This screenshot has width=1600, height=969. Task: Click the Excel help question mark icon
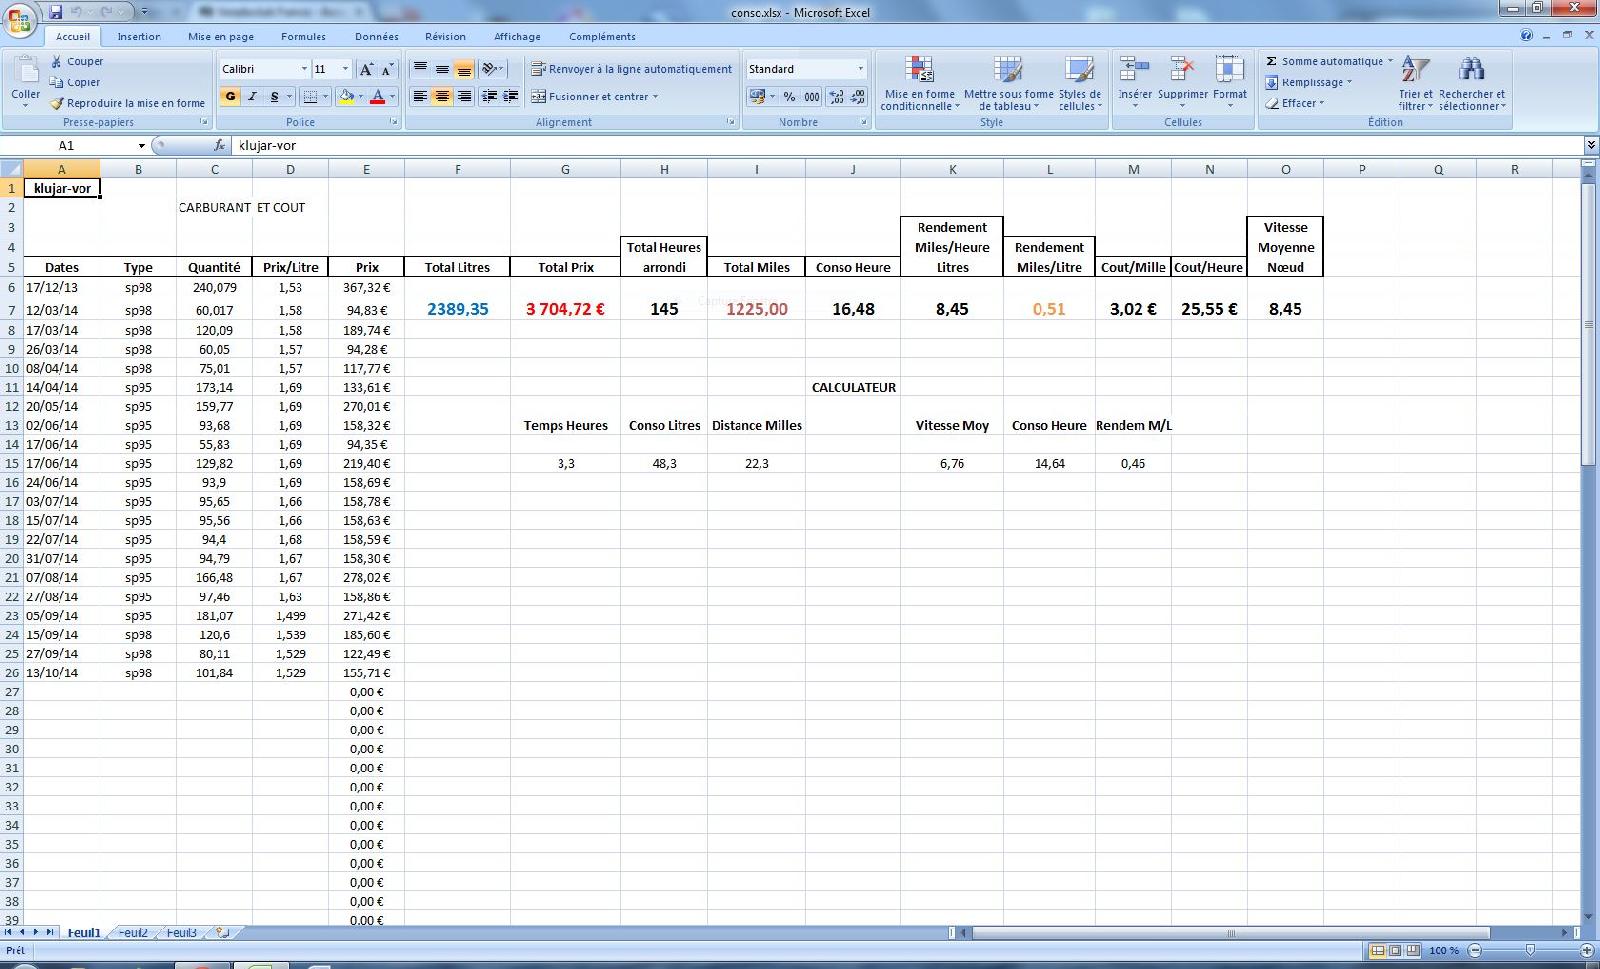(1526, 35)
